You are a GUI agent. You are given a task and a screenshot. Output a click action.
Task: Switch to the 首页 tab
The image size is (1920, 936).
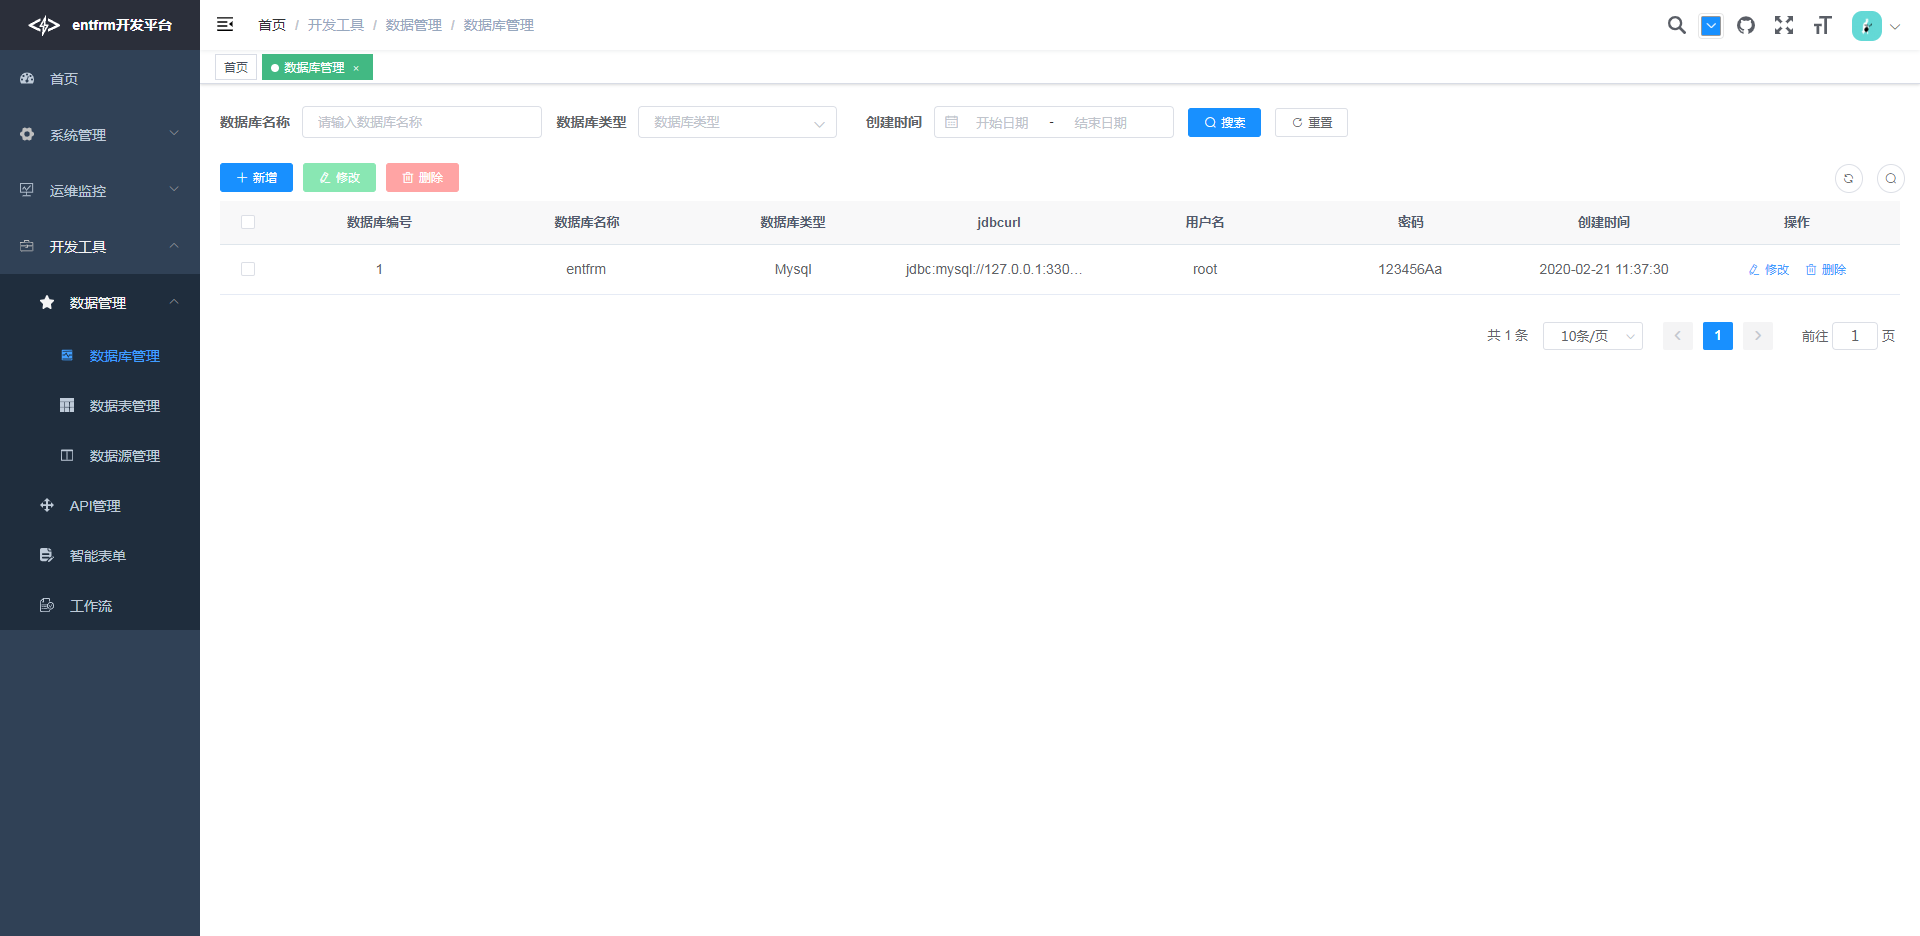(236, 67)
